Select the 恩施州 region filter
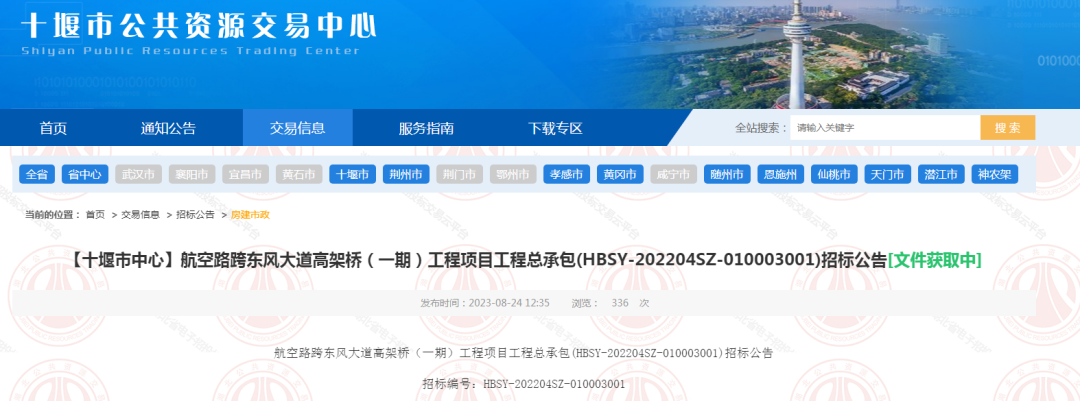The width and height of the screenshot is (1080, 401). 780,174
